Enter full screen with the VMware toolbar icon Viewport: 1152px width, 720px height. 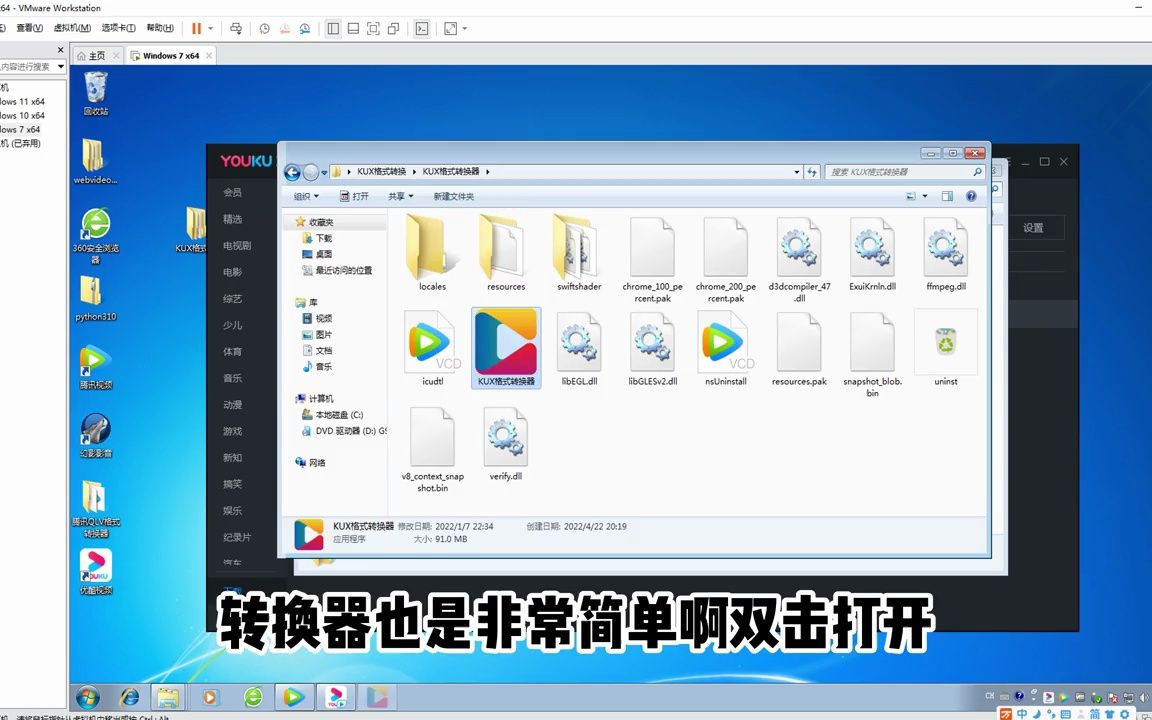click(372, 28)
